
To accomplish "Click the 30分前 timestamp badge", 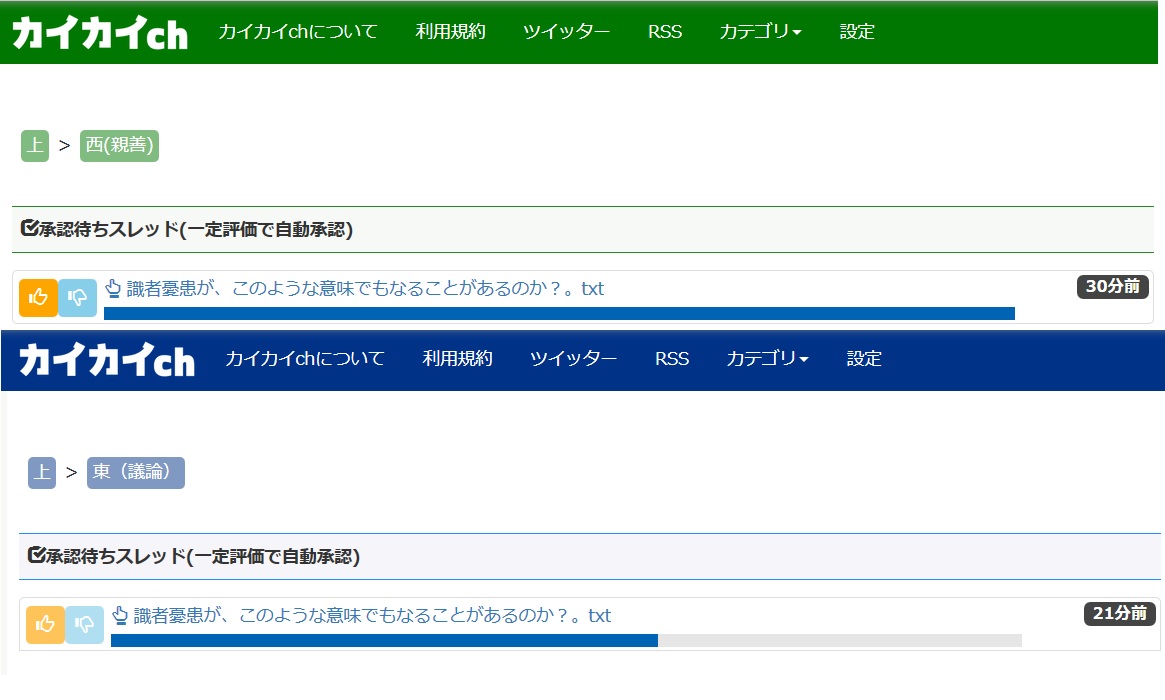I will click(x=1112, y=287).
